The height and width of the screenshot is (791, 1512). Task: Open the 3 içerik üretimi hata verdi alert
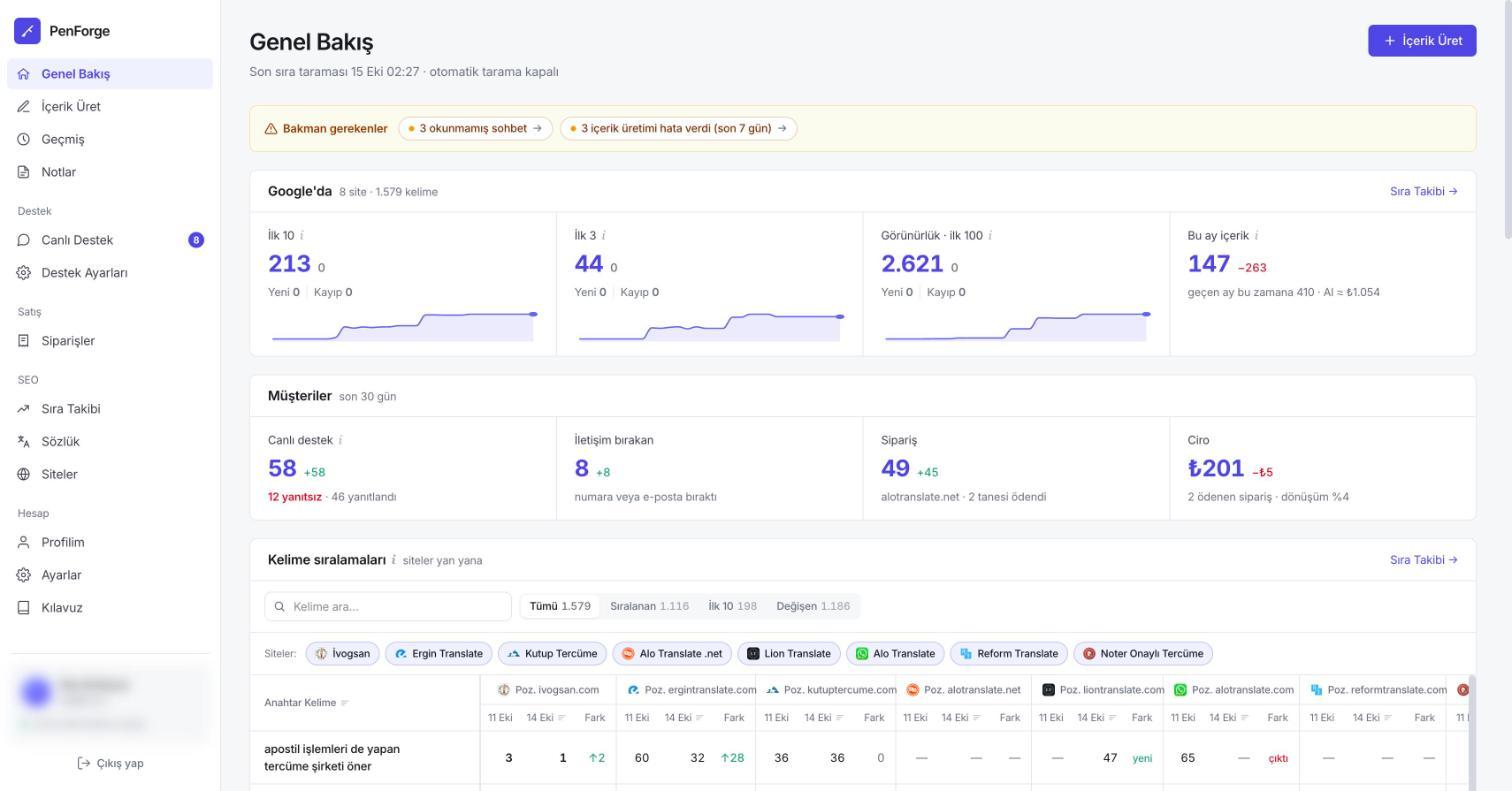coord(678,129)
